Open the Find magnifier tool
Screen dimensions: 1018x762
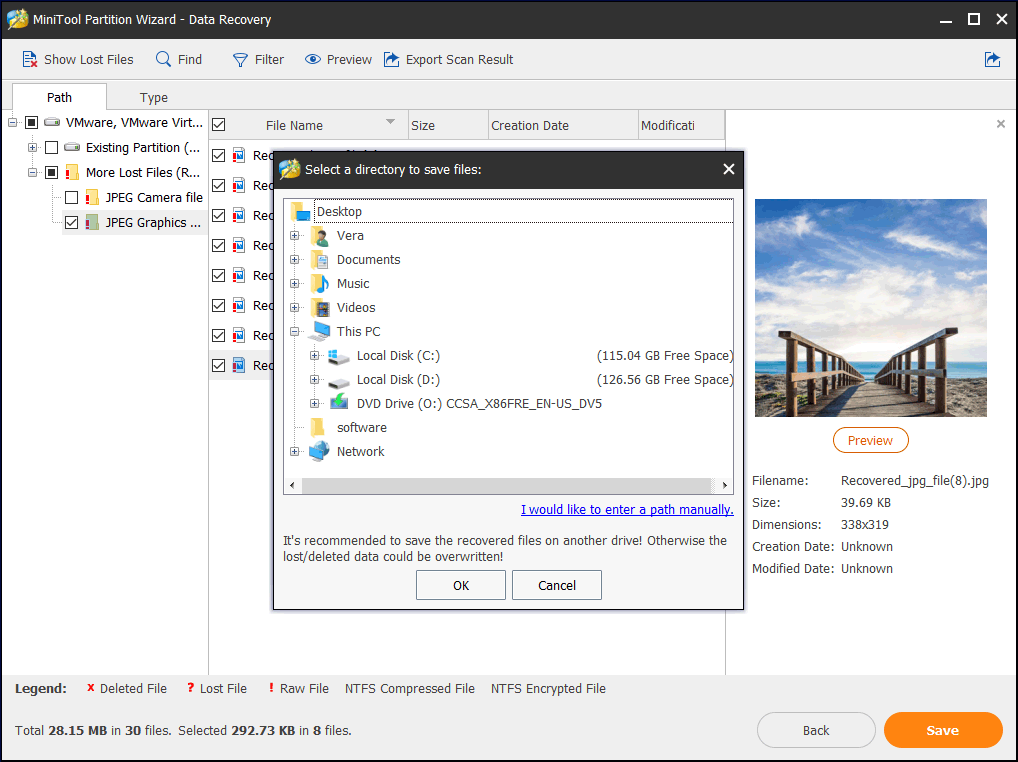pos(163,60)
